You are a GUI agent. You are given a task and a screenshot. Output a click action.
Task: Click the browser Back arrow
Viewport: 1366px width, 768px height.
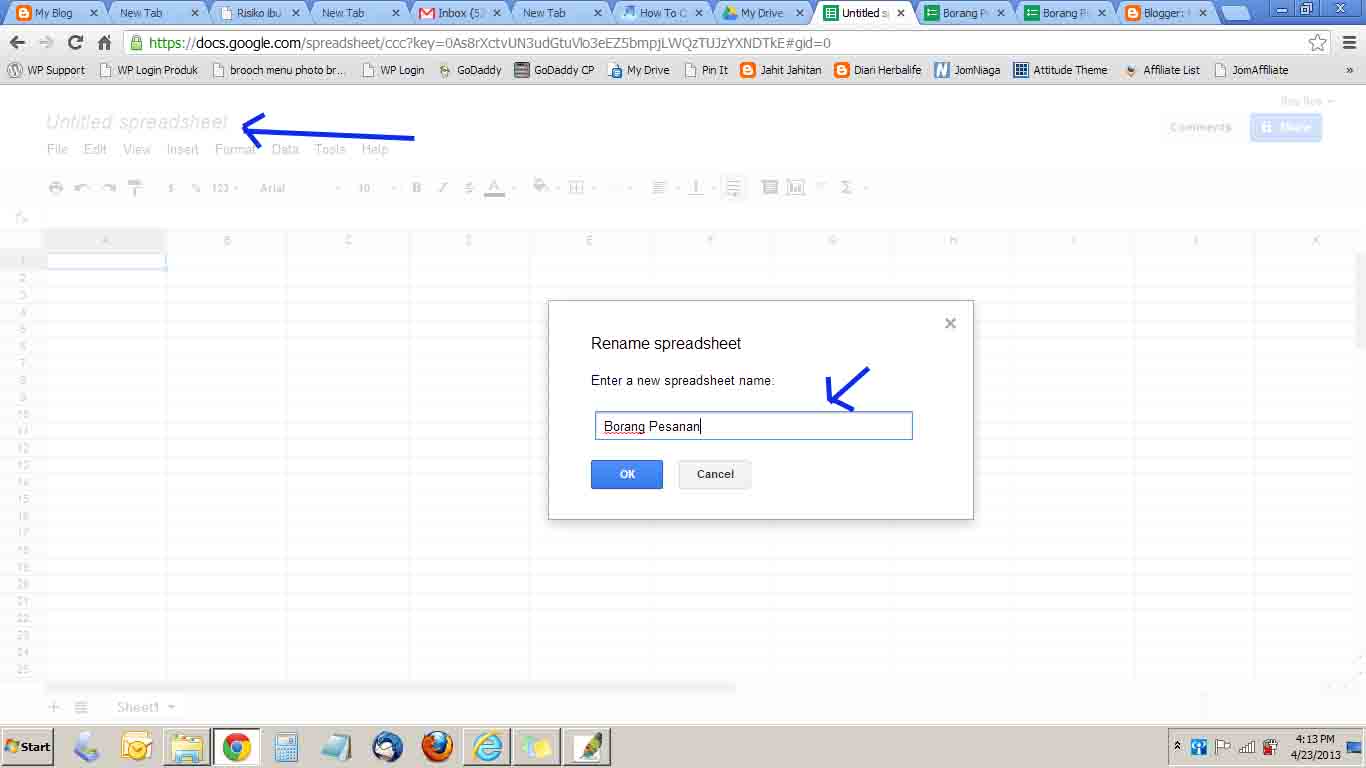click(17, 43)
